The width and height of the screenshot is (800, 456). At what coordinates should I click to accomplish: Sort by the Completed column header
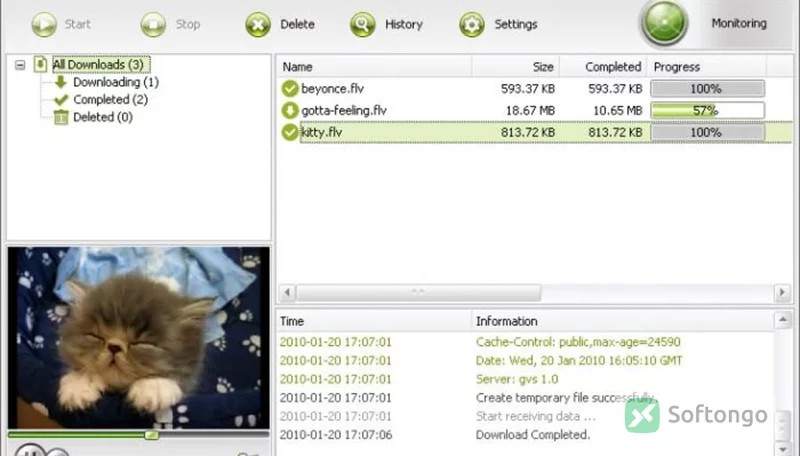pyautogui.click(x=604, y=67)
